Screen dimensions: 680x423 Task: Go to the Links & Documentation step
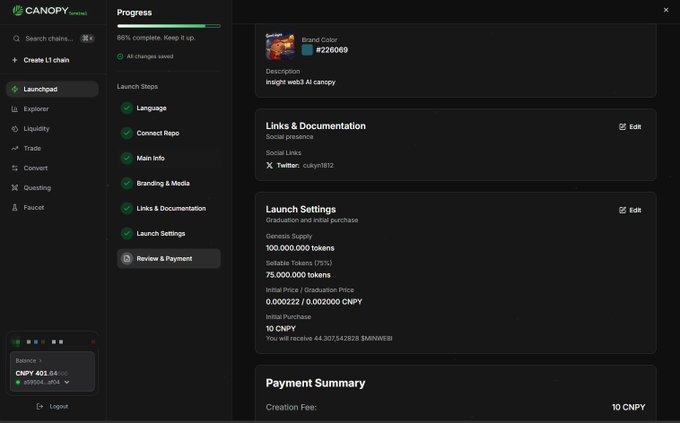169,208
